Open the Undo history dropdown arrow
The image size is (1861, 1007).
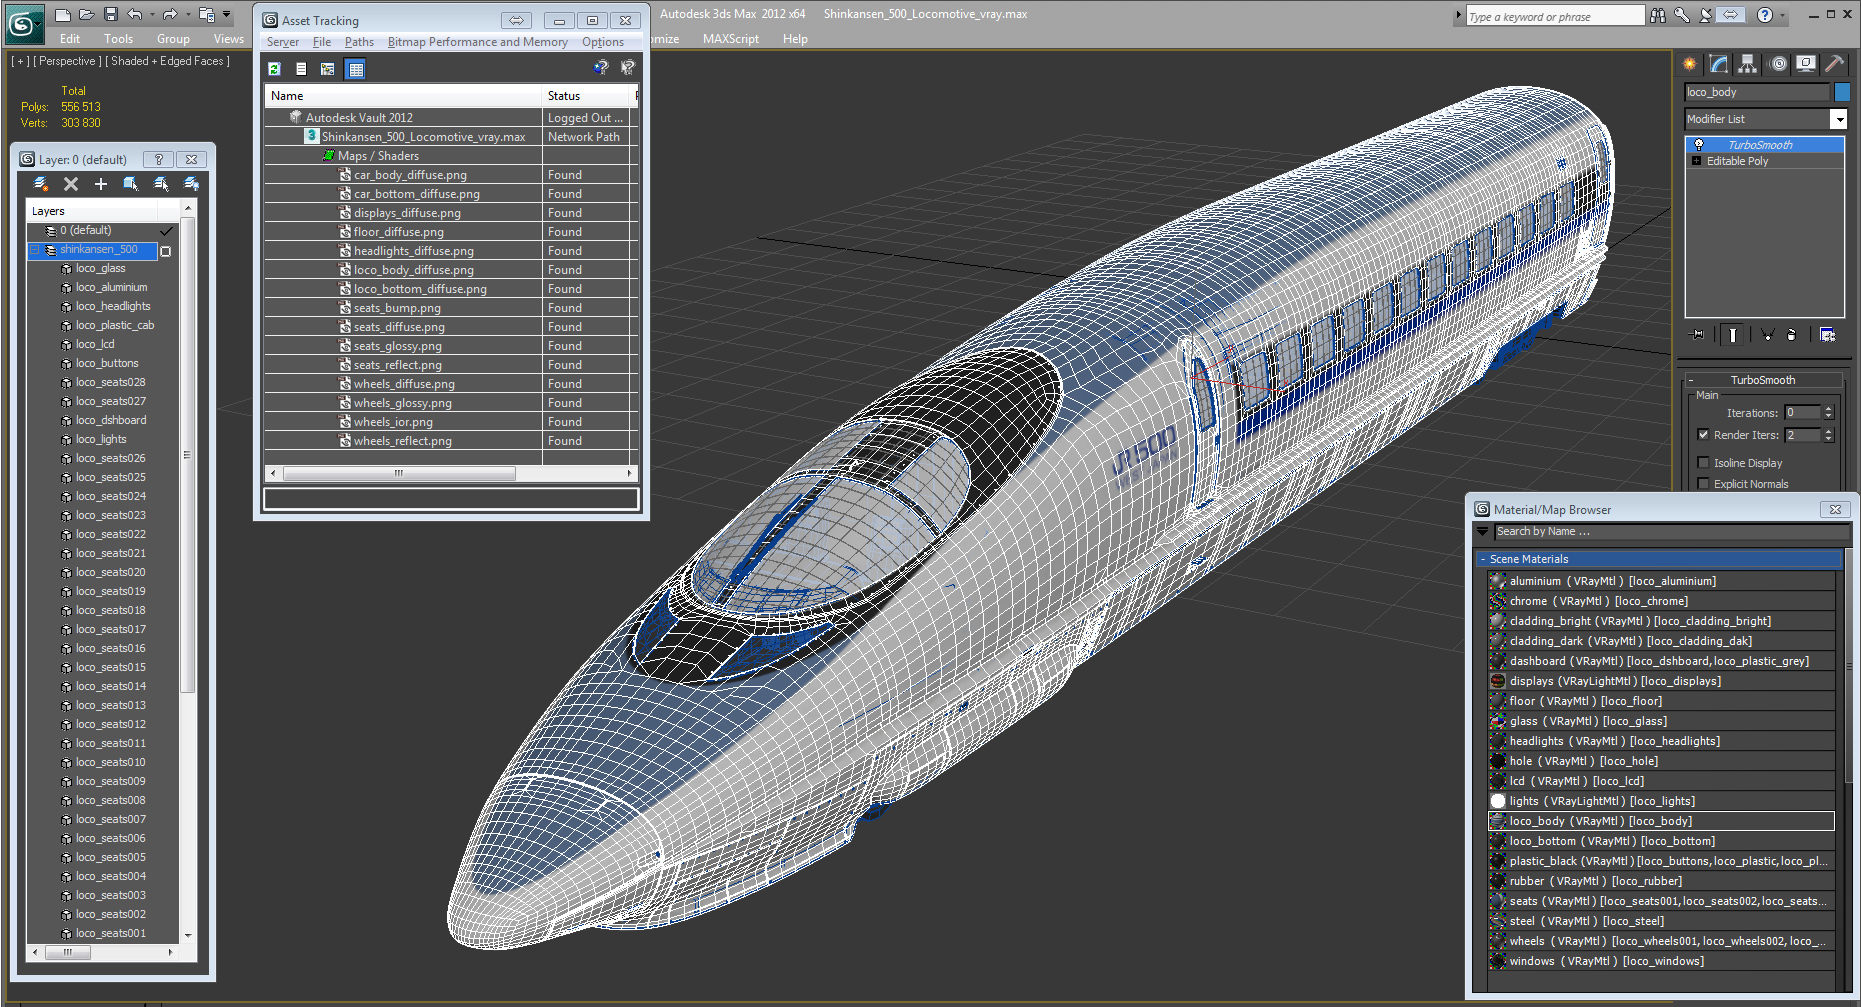(x=152, y=14)
